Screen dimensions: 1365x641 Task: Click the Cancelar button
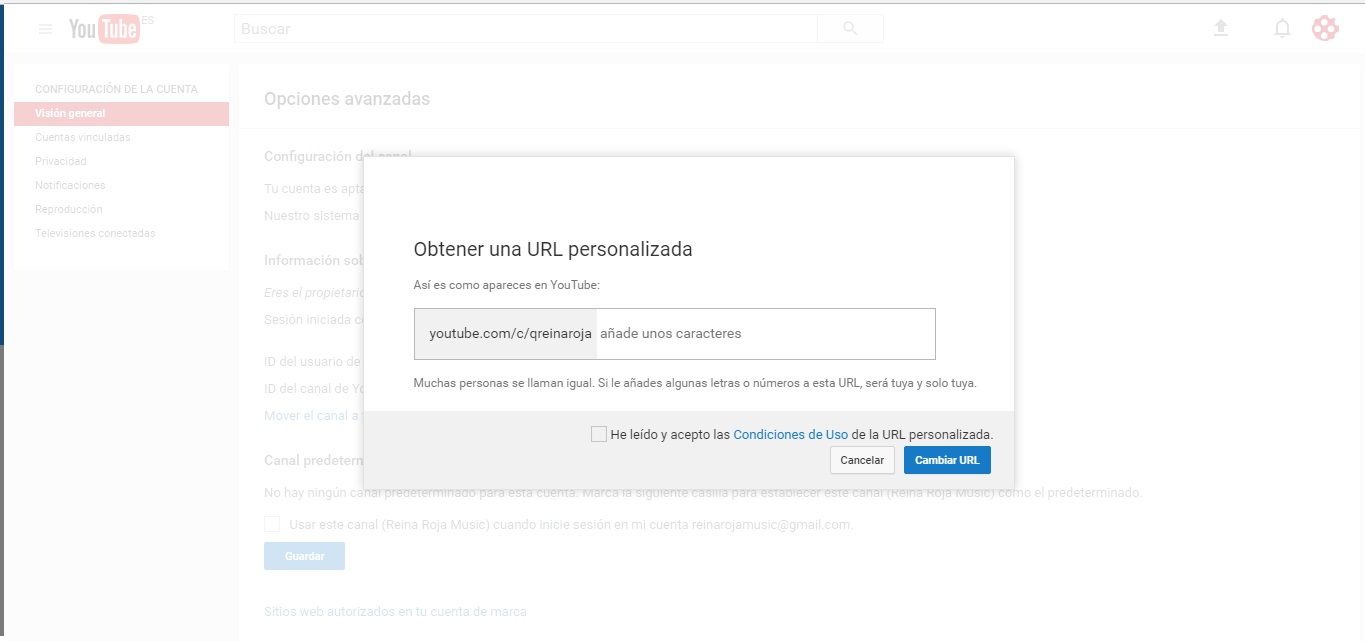[x=862, y=460]
